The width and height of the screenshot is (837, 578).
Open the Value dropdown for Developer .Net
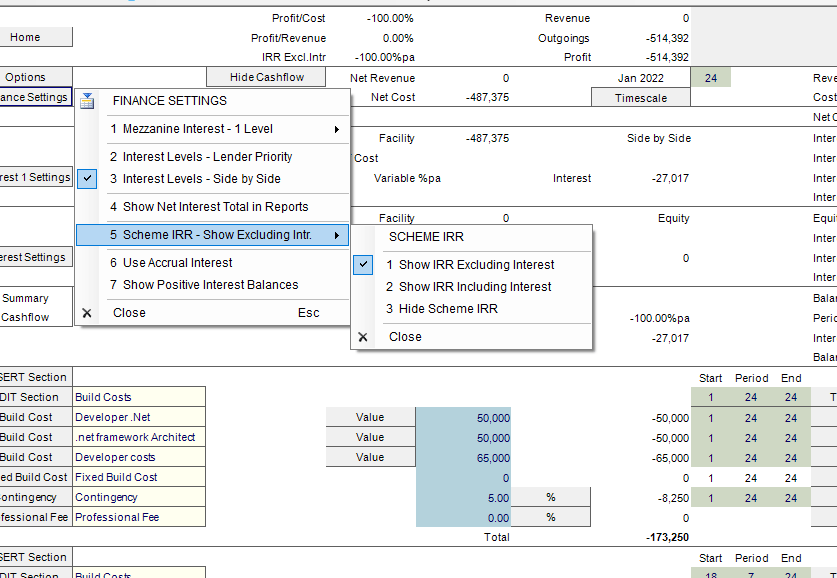[x=370, y=417]
